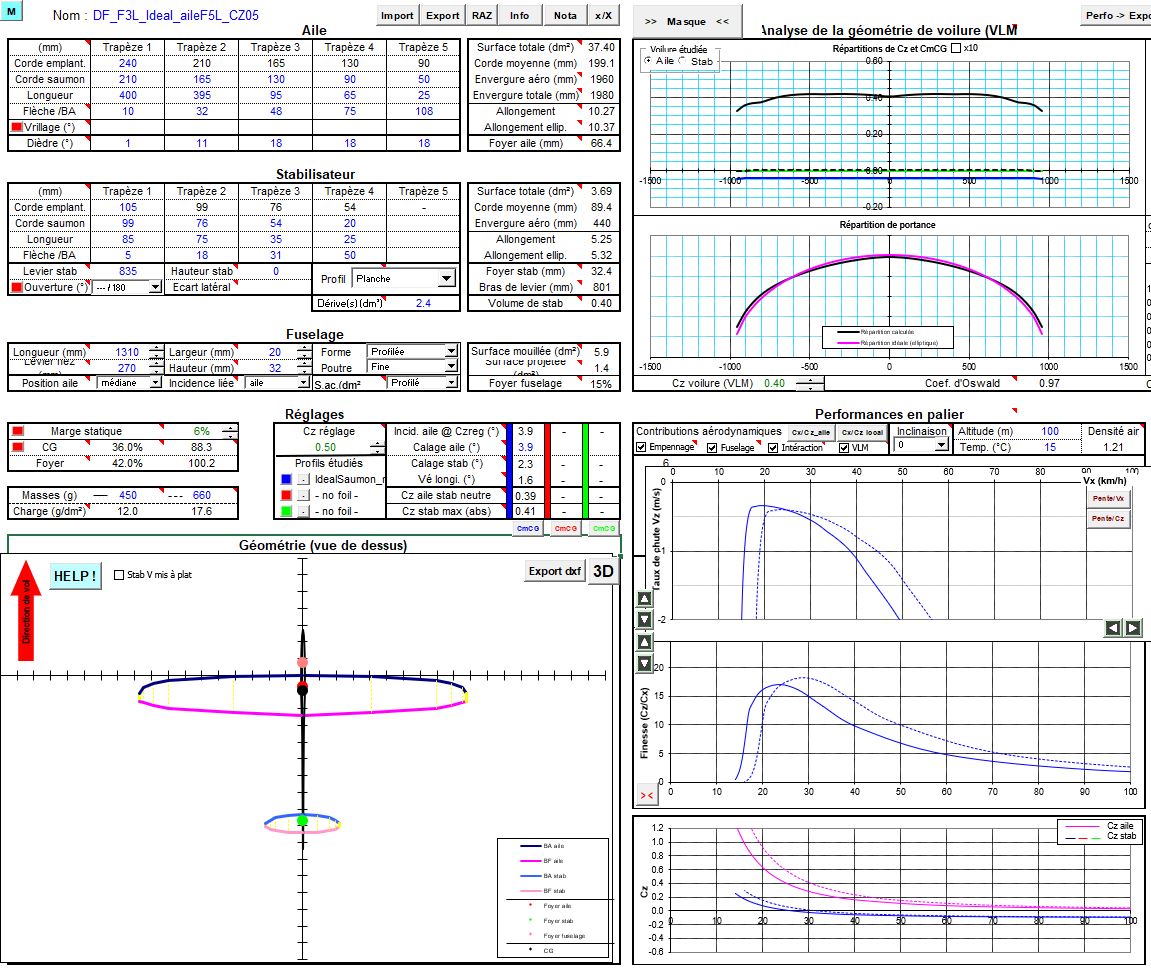Toggle the Empennage contribution checkbox
The image size is (1151, 969).
click(x=641, y=447)
